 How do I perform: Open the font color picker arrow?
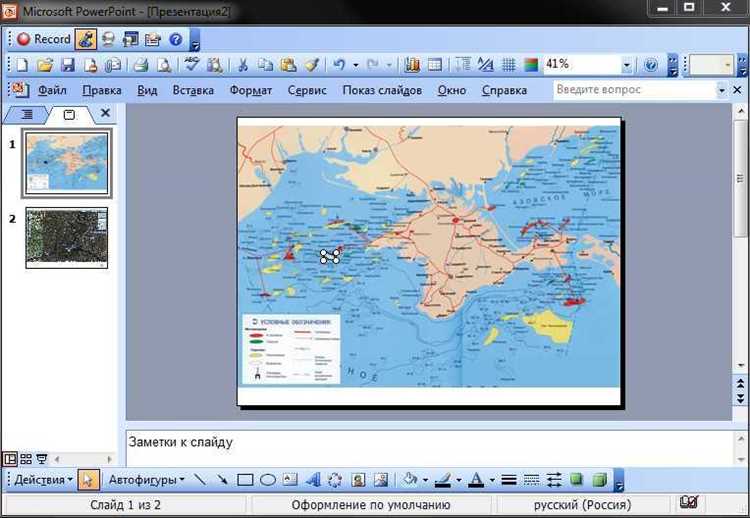pyautogui.click(x=492, y=480)
